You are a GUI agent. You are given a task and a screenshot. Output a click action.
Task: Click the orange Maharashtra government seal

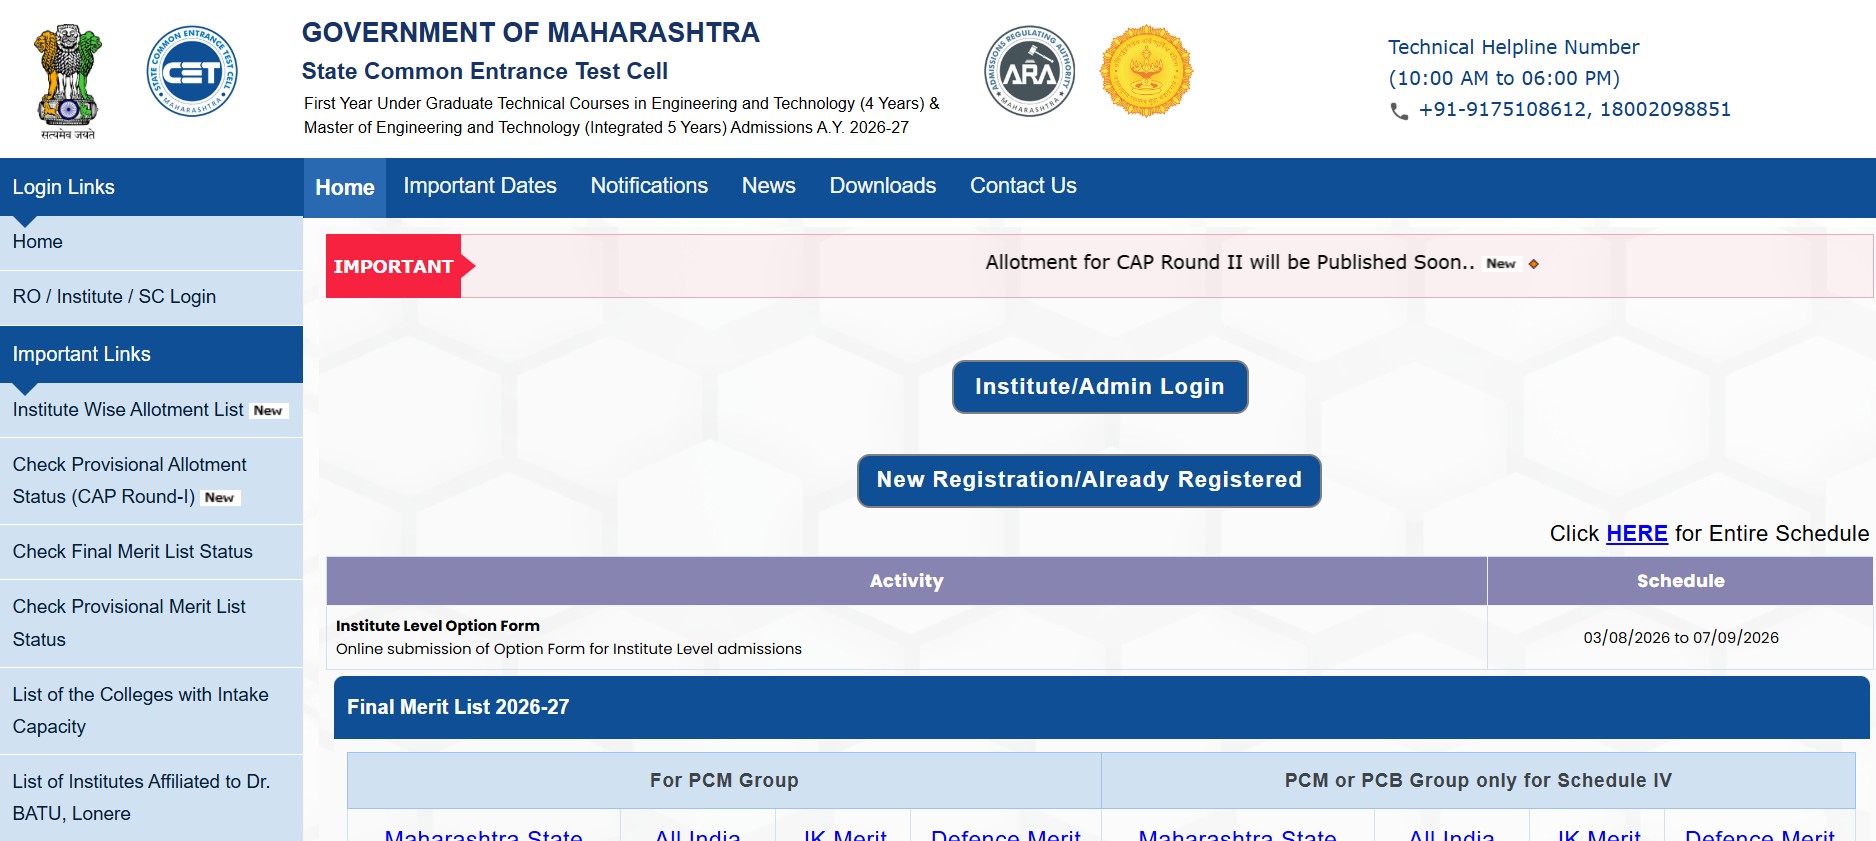click(x=1146, y=71)
